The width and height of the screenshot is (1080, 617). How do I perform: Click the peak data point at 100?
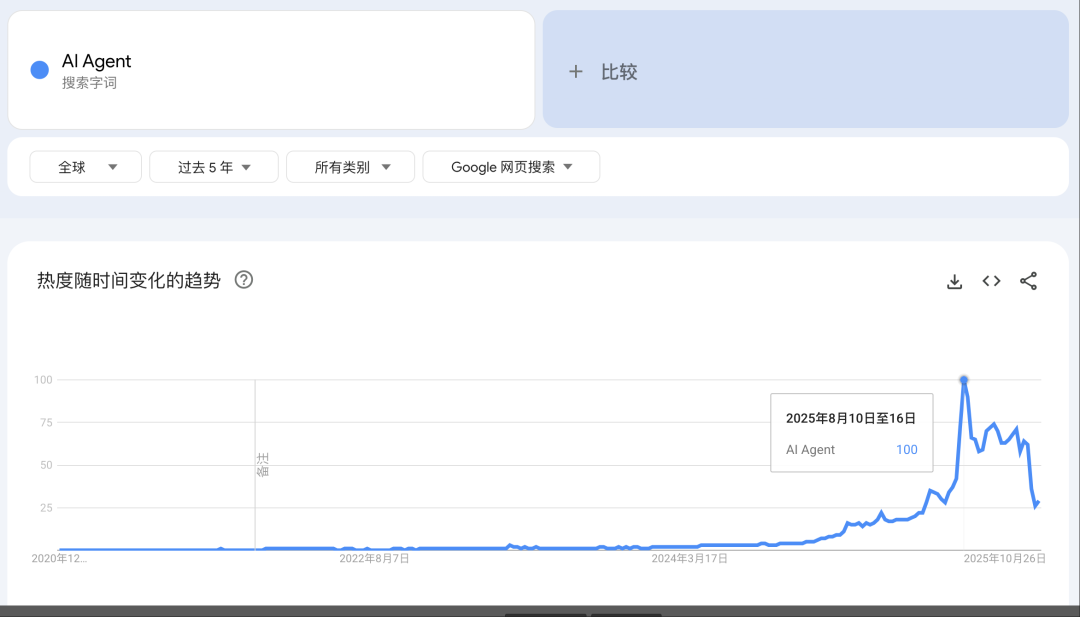pyautogui.click(x=964, y=380)
